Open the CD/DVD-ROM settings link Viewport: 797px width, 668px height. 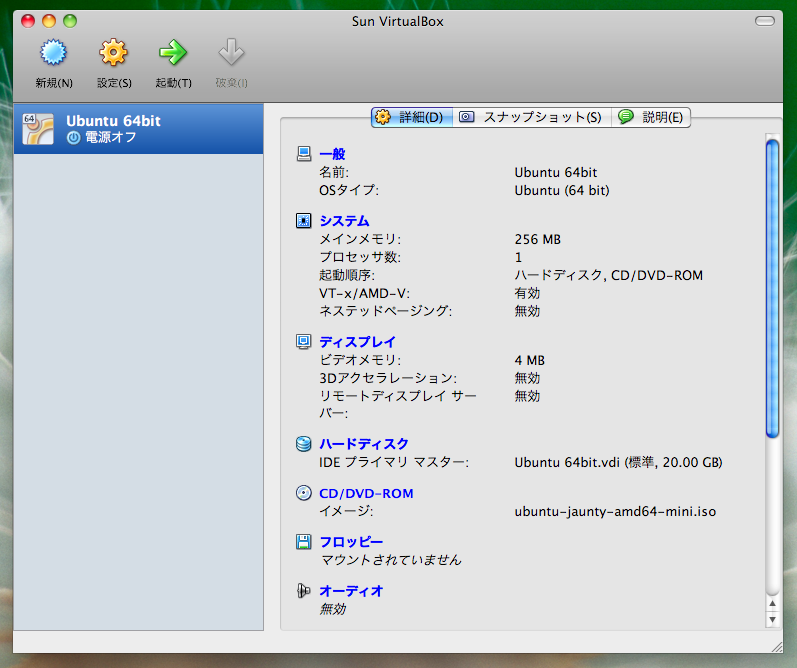[366, 493]
